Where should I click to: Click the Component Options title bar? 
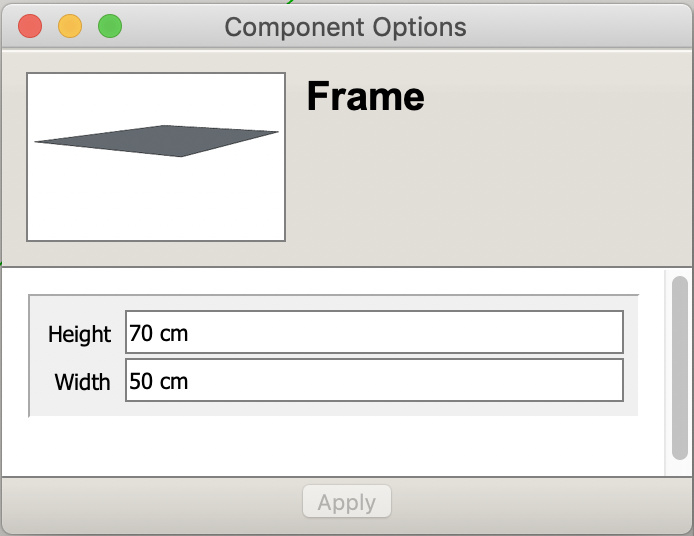point(345,27)
